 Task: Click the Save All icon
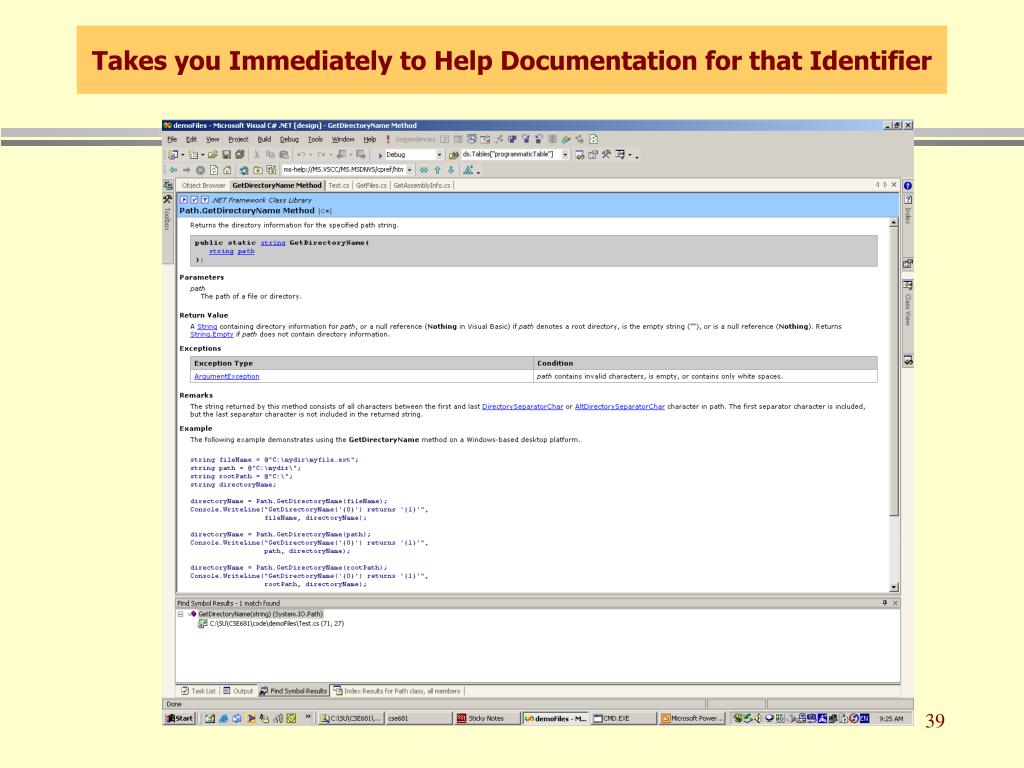240,155
